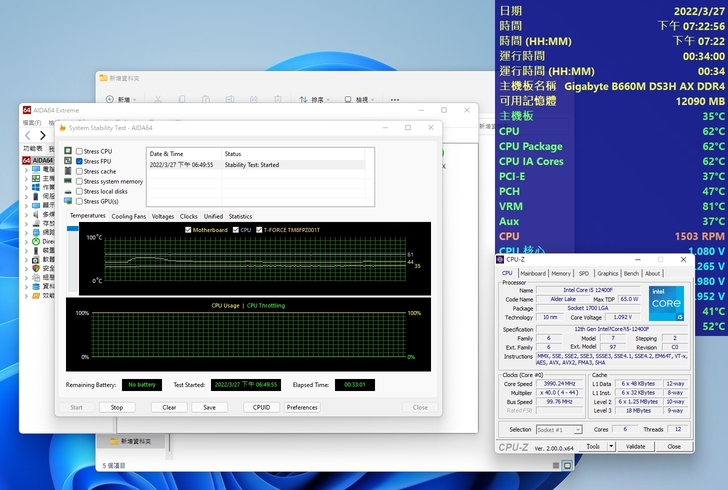Click the Explorer cut scissors icon
Image resolution: width=728 pixels, height=490 pixels.
point(157,100)
